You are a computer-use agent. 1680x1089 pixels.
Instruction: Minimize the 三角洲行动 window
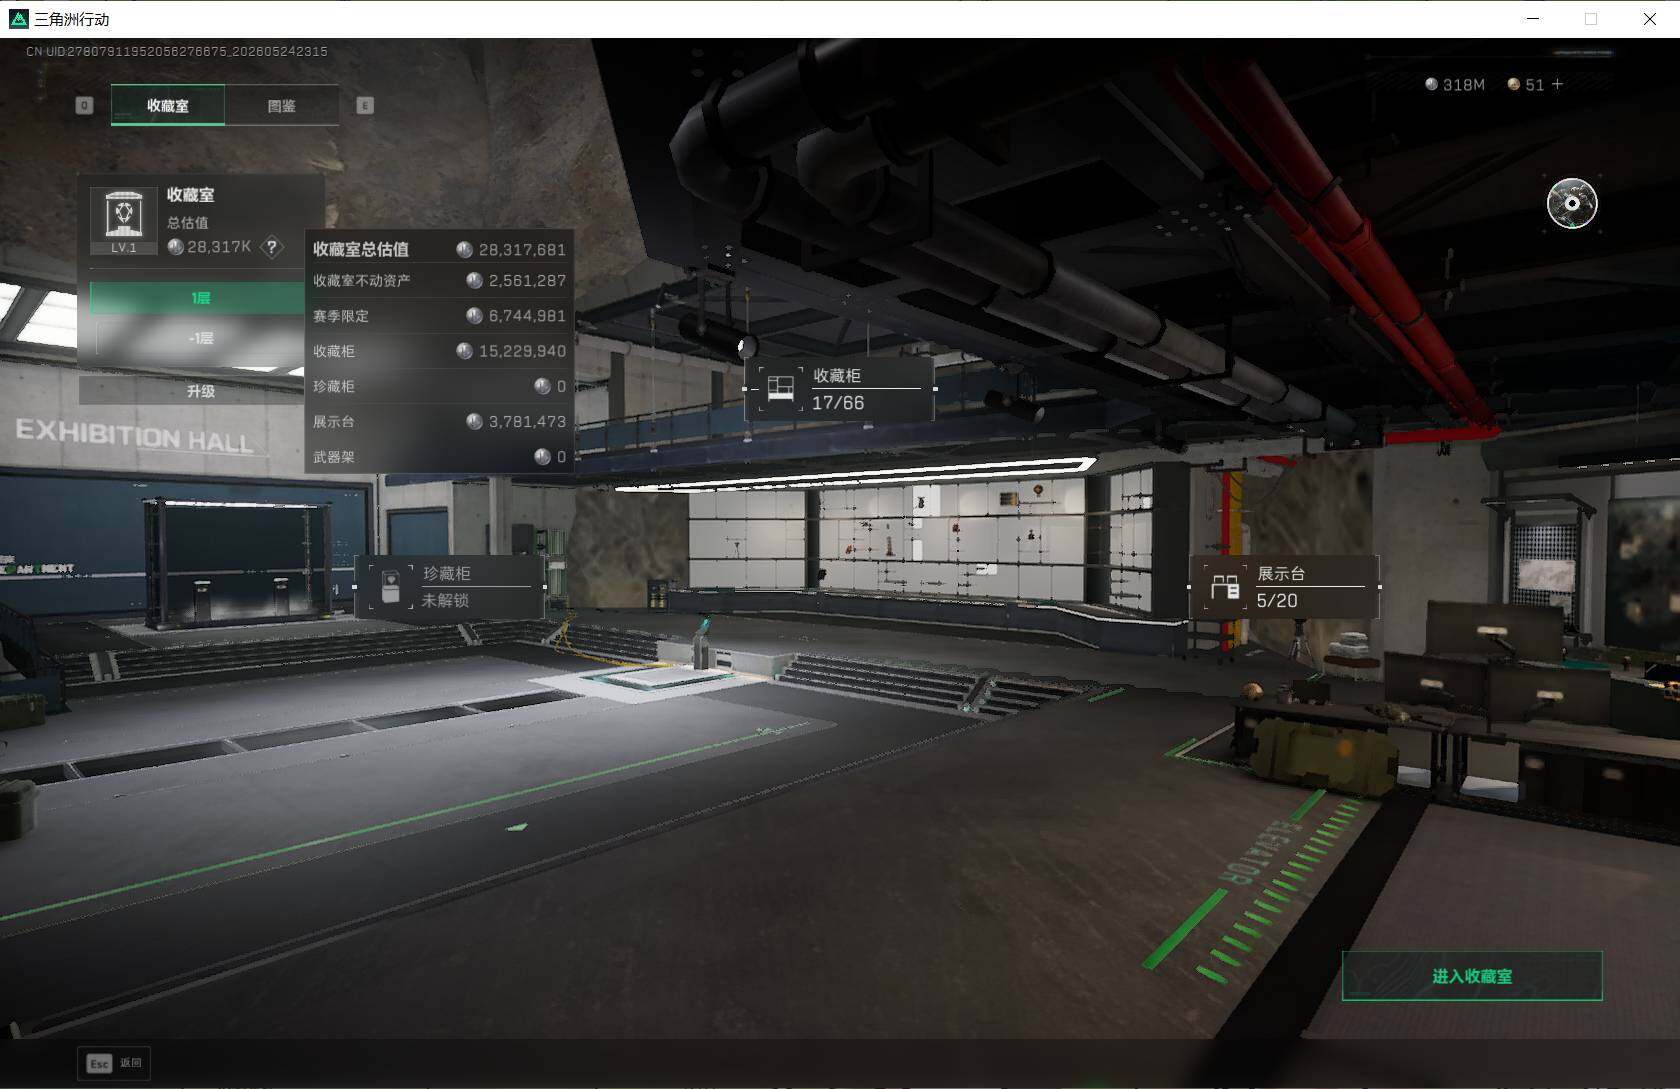point(1533,19)
